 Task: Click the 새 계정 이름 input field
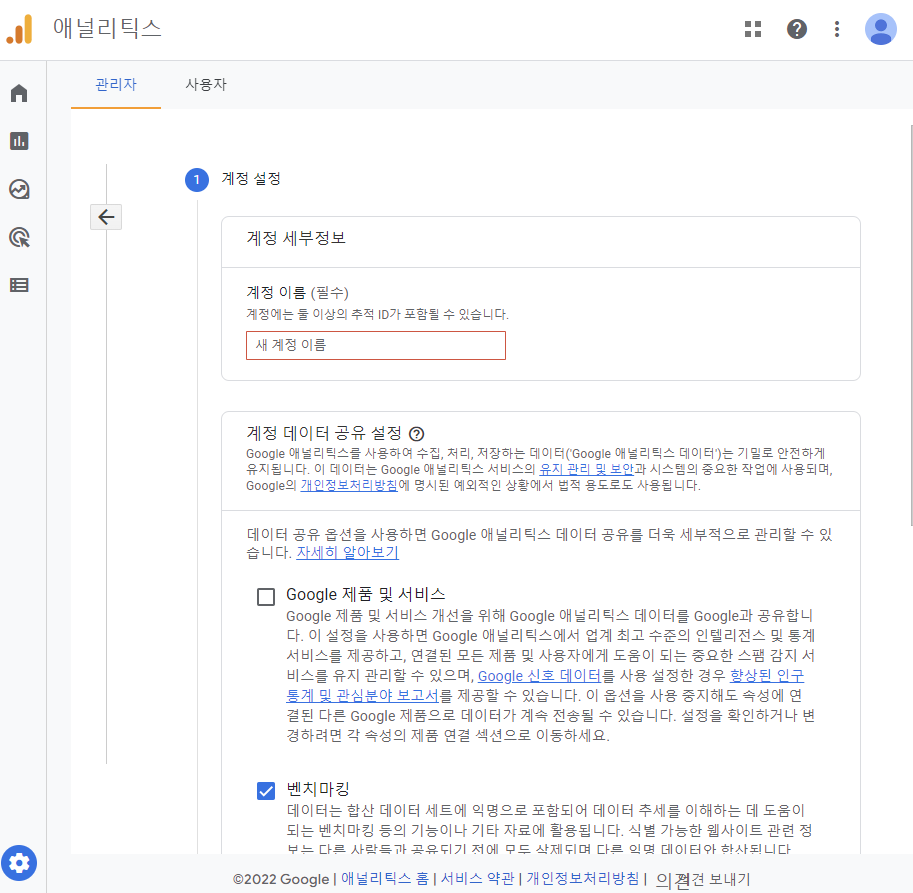pos(376,345)
